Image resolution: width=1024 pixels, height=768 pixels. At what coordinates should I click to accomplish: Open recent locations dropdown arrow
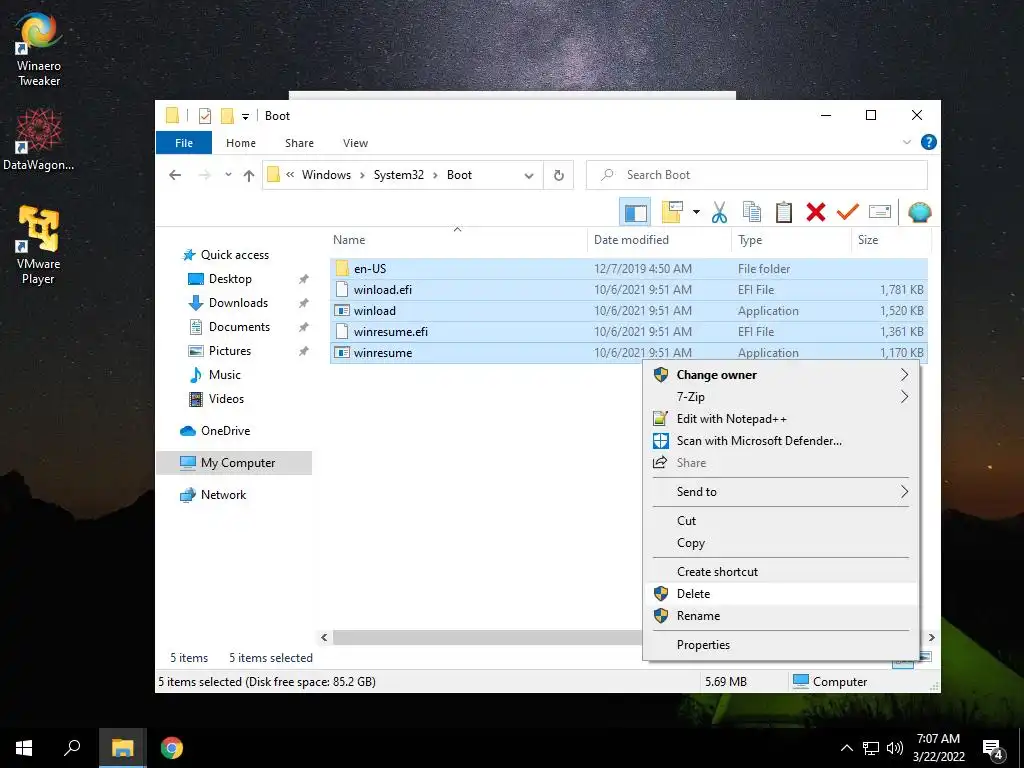pyautogui.click(x=228, y=175)
